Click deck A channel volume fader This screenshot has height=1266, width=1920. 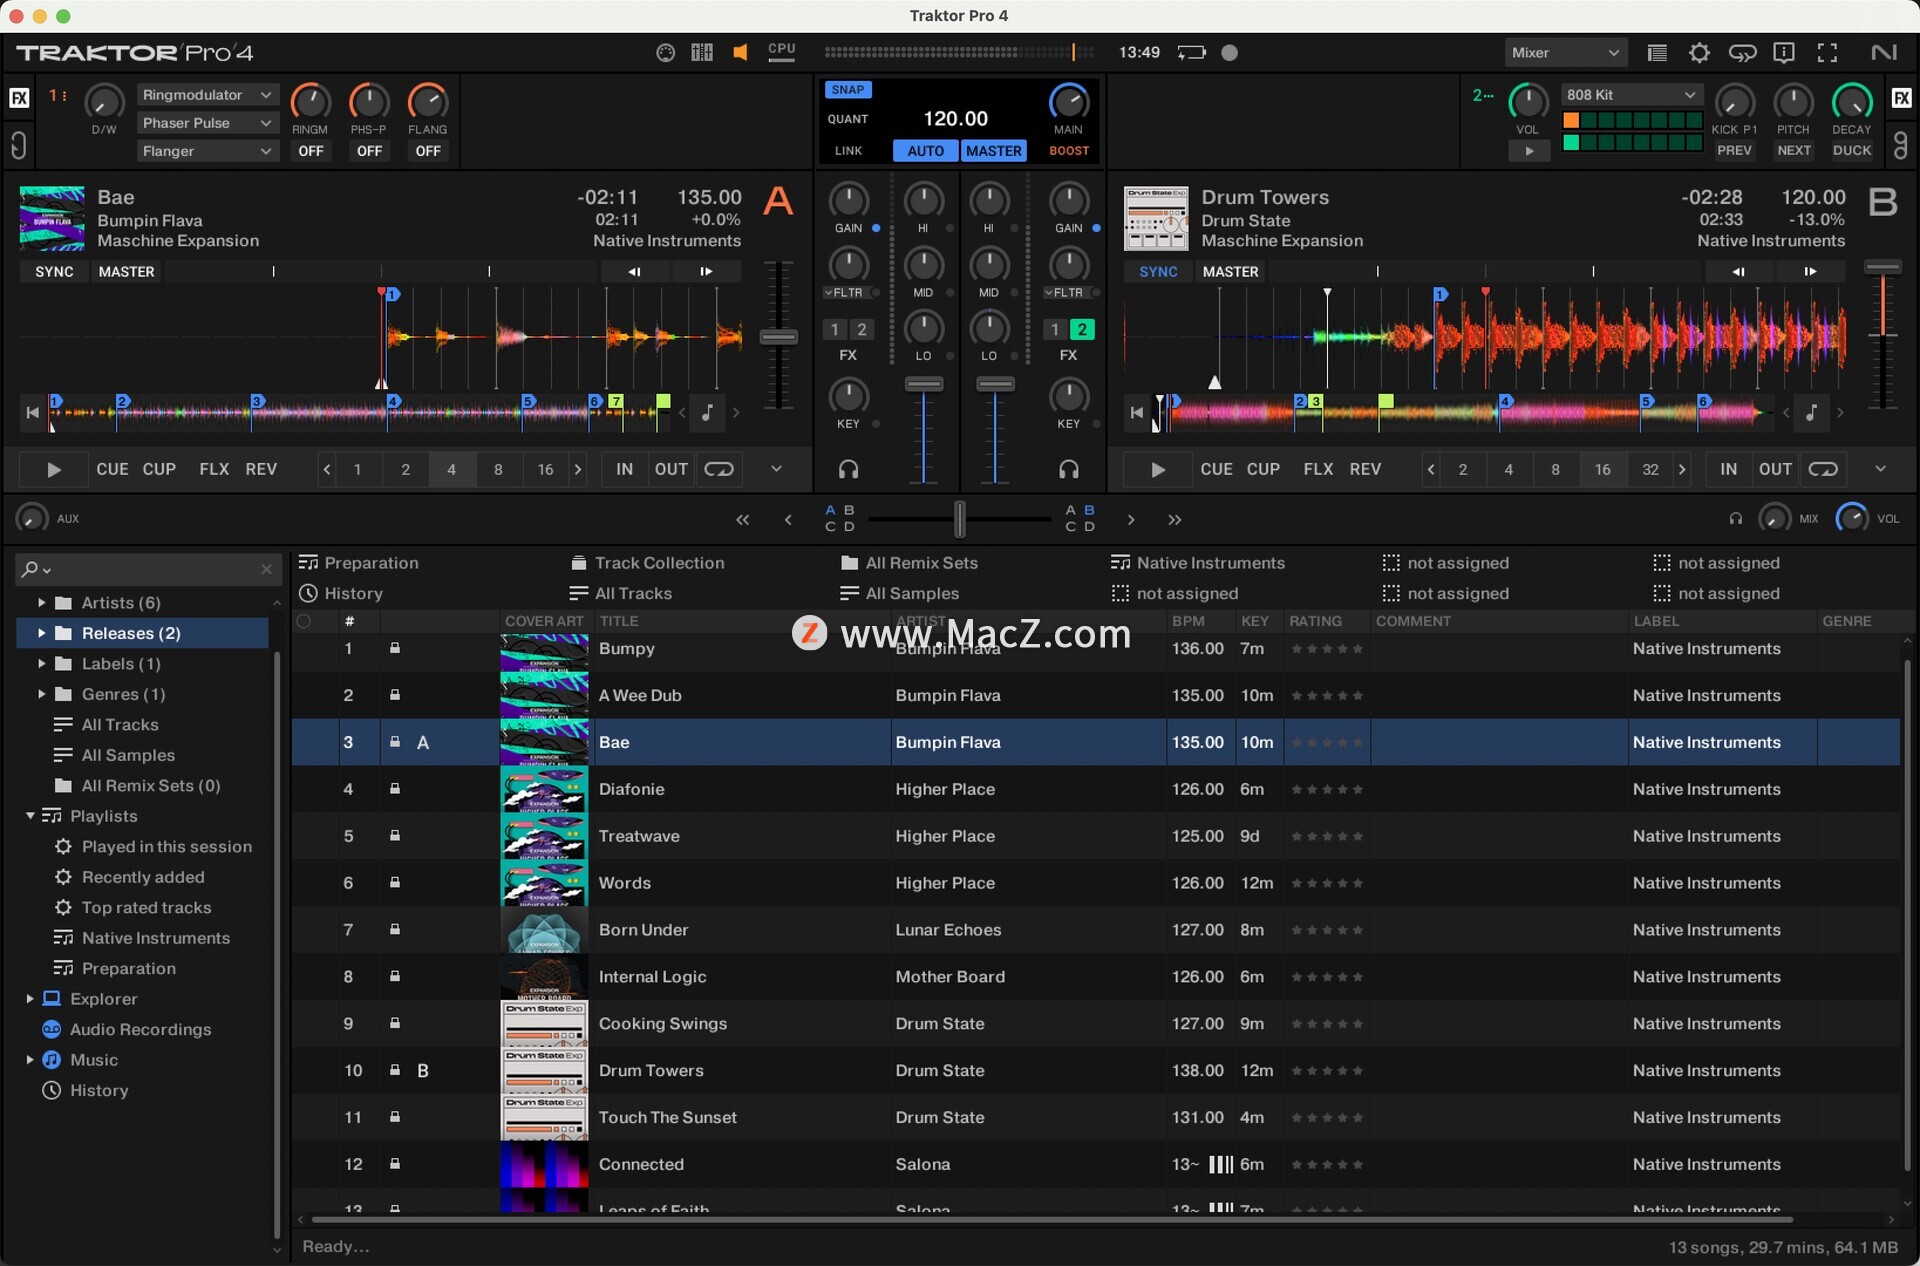pos(924,384)
